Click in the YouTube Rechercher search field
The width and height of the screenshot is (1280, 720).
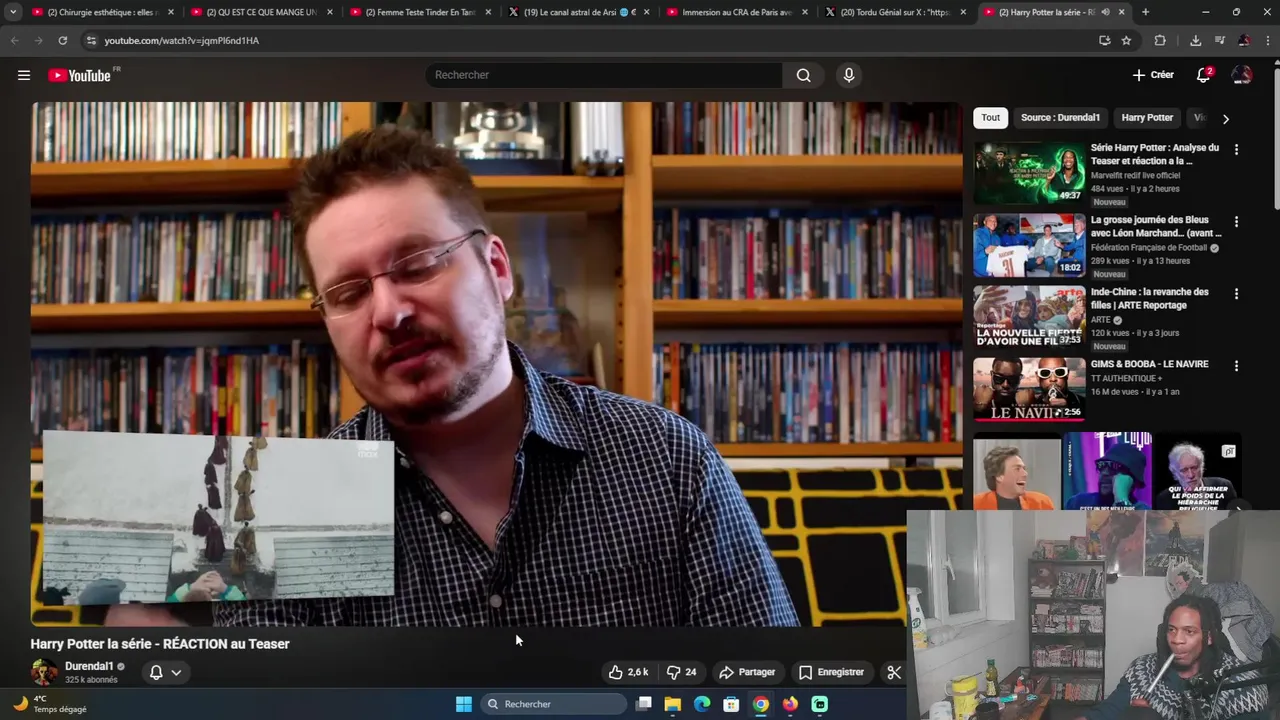tap(605, 75)
